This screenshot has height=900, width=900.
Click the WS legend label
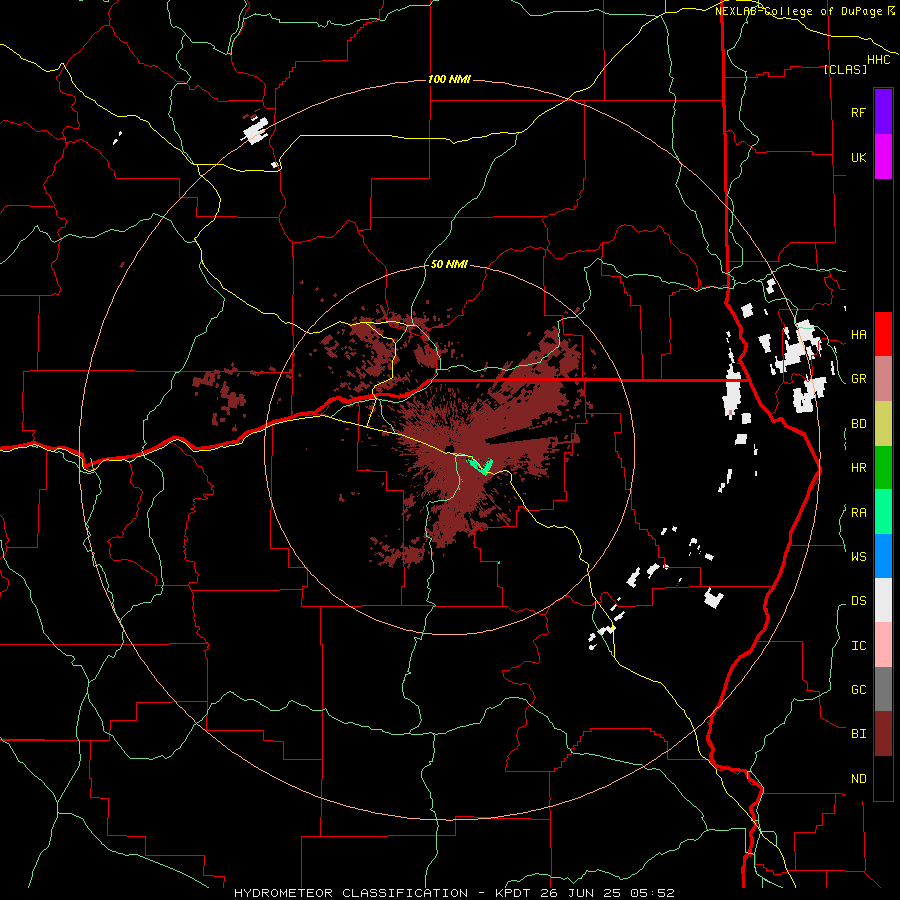858,557
